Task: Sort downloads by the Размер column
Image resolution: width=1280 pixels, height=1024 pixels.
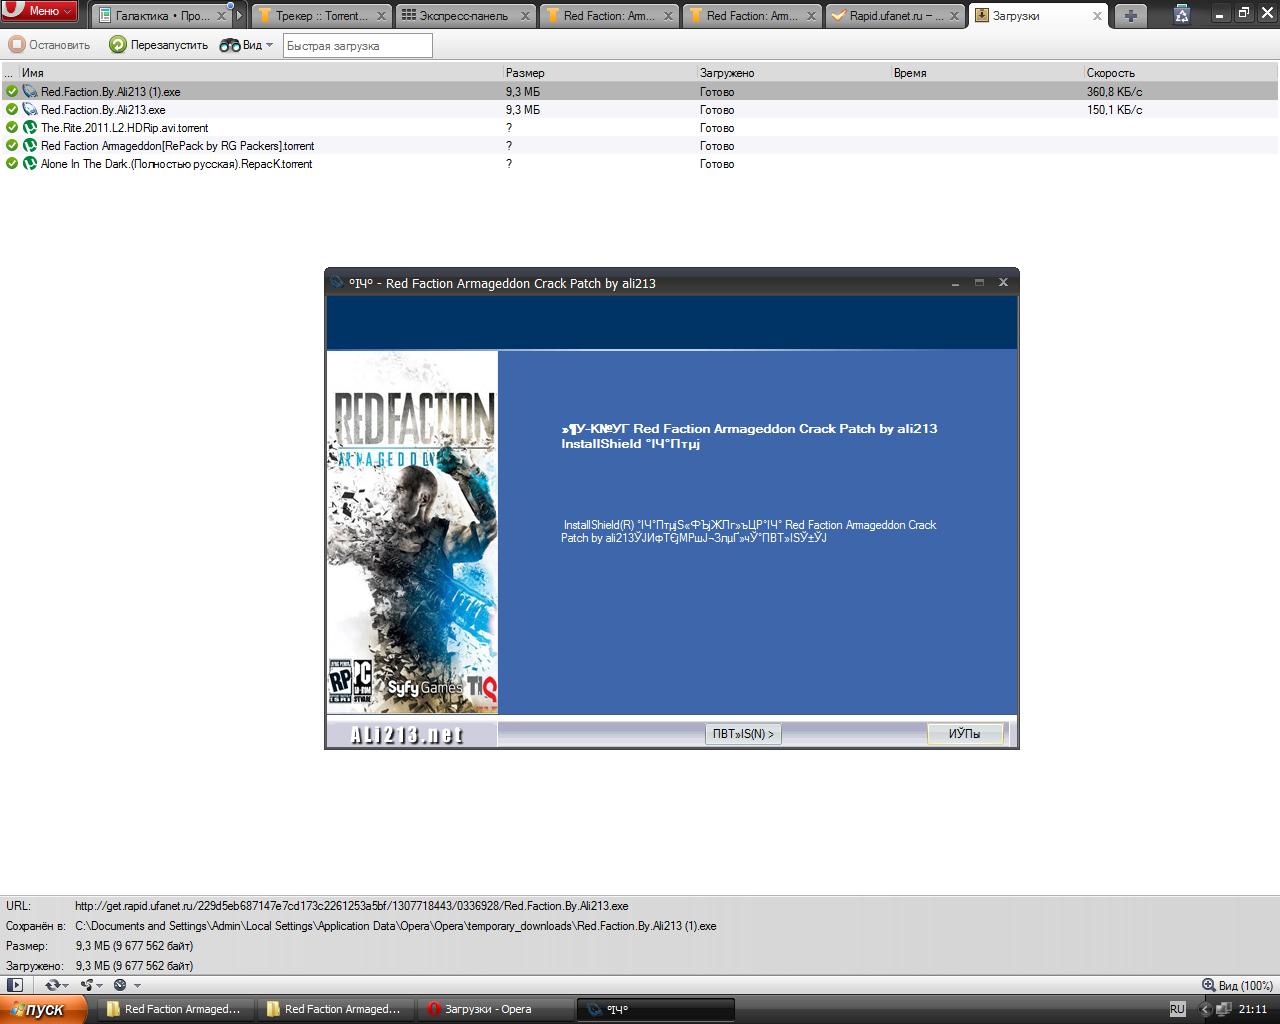Action: pyautogui.click(x=599, y=73)
